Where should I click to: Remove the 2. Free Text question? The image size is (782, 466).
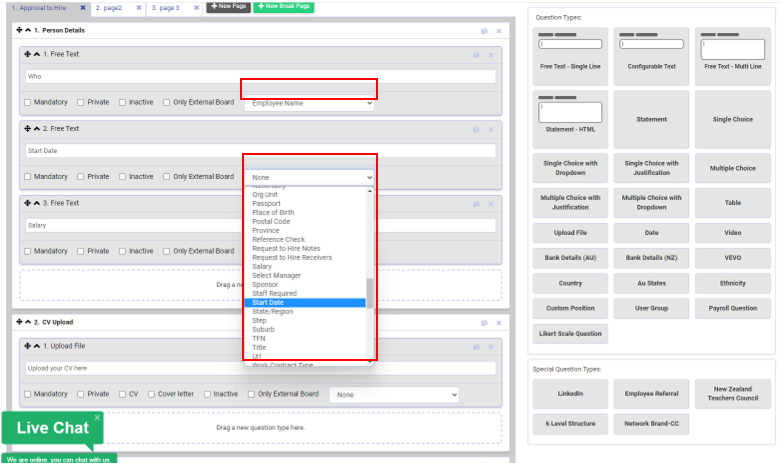pyautogui.click(x=491, y=129)
